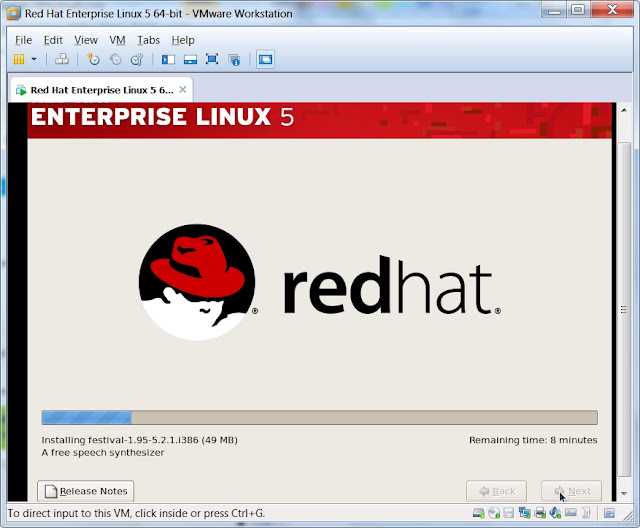Click the Back button in installer
Viewport: 640px width, 528px height.
pos(496,491)
